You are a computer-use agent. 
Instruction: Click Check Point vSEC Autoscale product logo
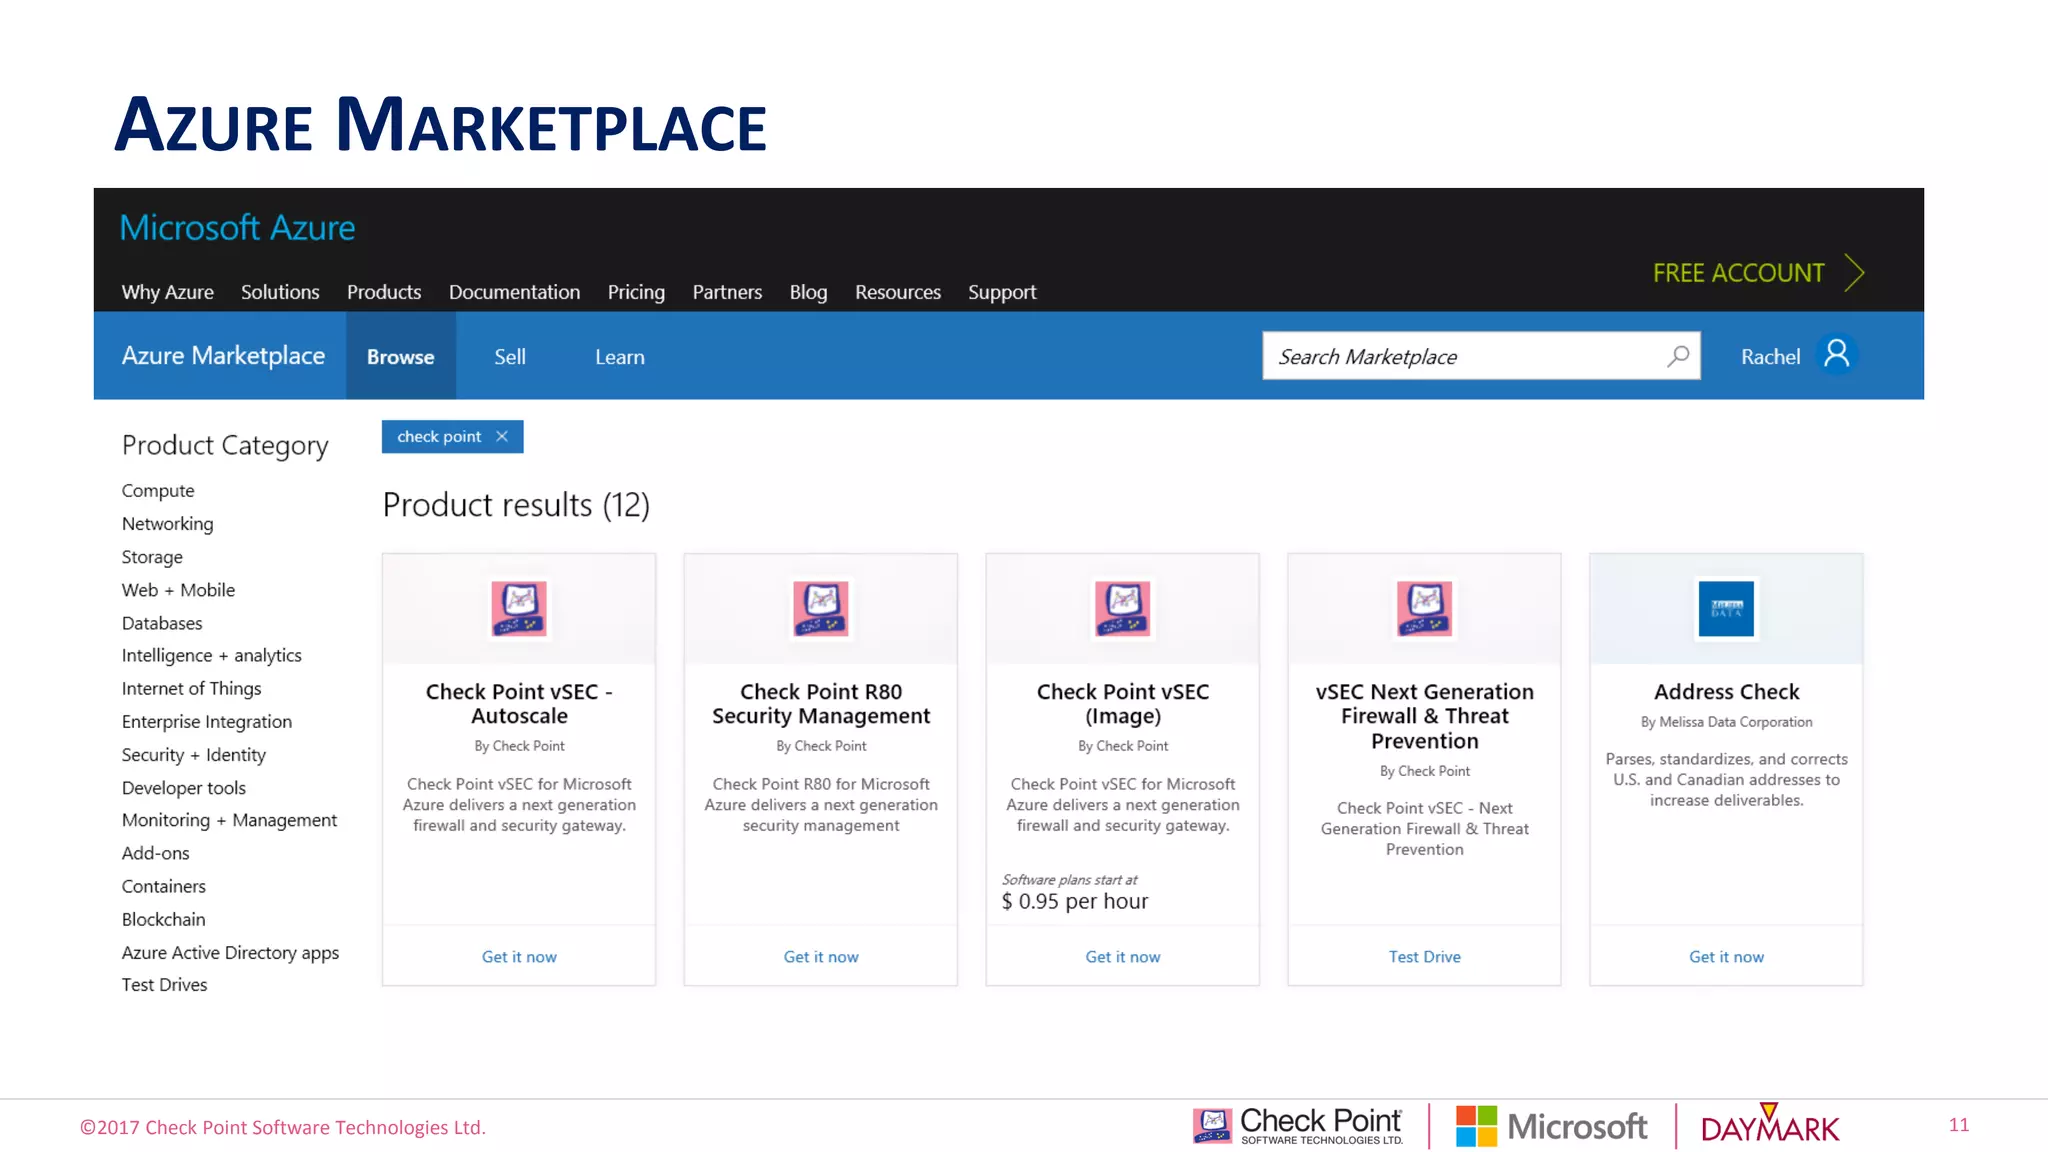pyautogui.click(x=519, y=608)
